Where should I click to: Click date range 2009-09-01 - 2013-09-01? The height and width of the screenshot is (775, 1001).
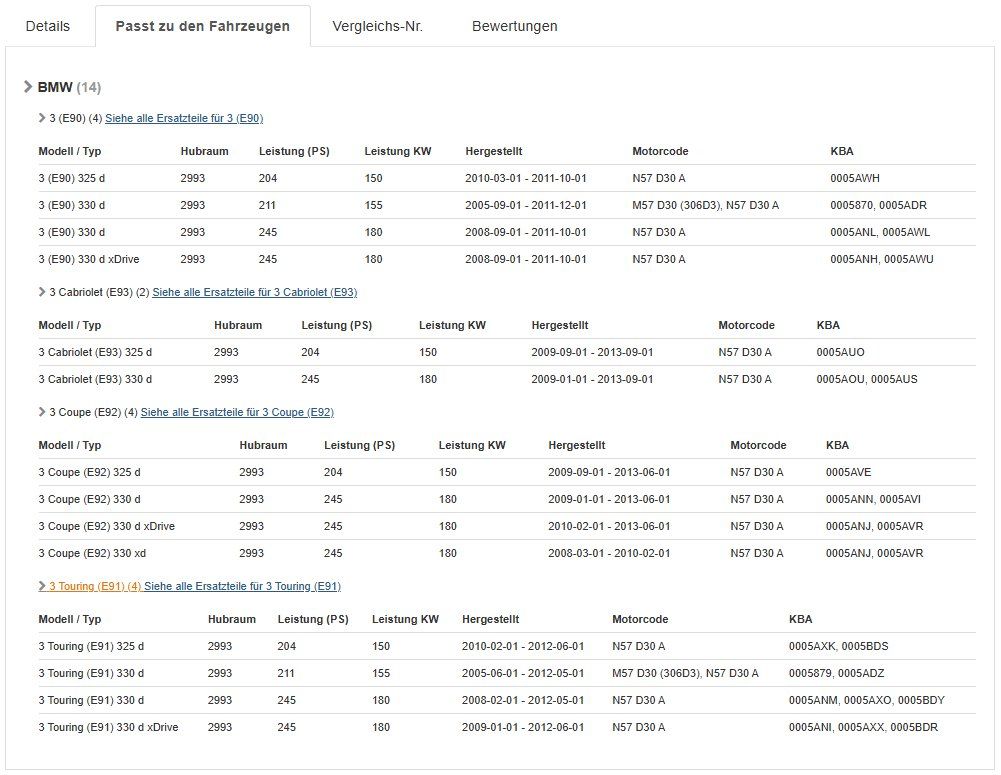point(592,352)
